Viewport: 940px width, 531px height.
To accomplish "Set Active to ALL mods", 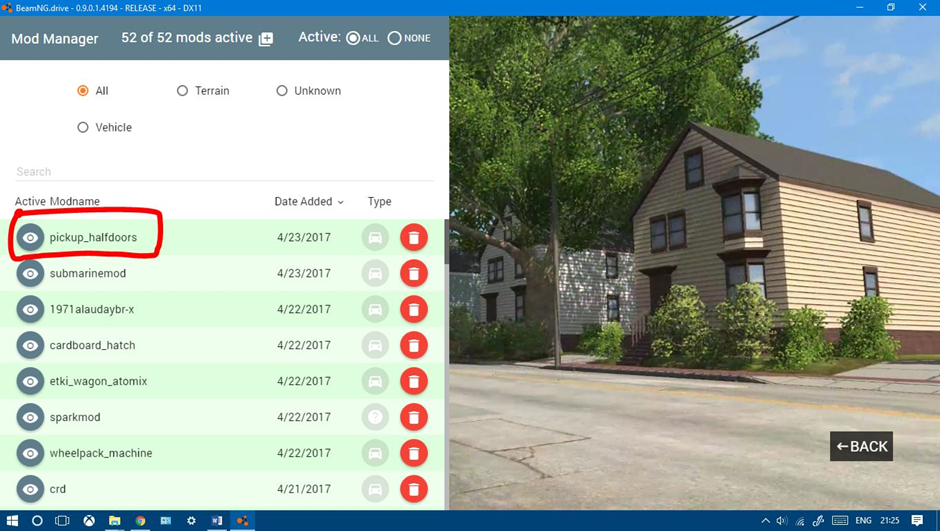I will (x=353, y=38).
